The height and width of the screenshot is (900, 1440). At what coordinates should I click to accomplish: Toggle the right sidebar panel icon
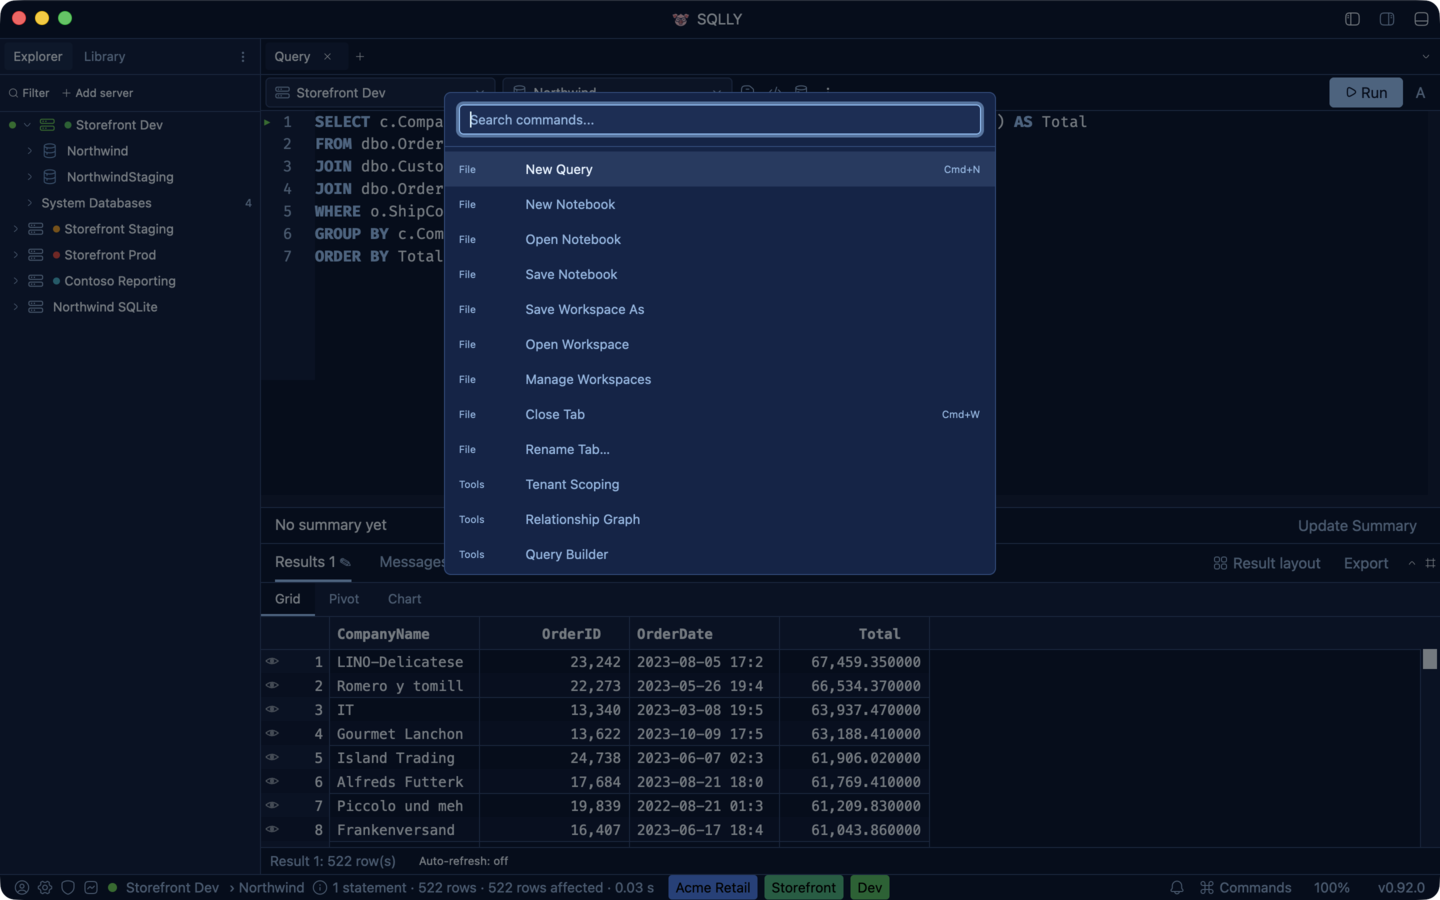click(1387, 19)
